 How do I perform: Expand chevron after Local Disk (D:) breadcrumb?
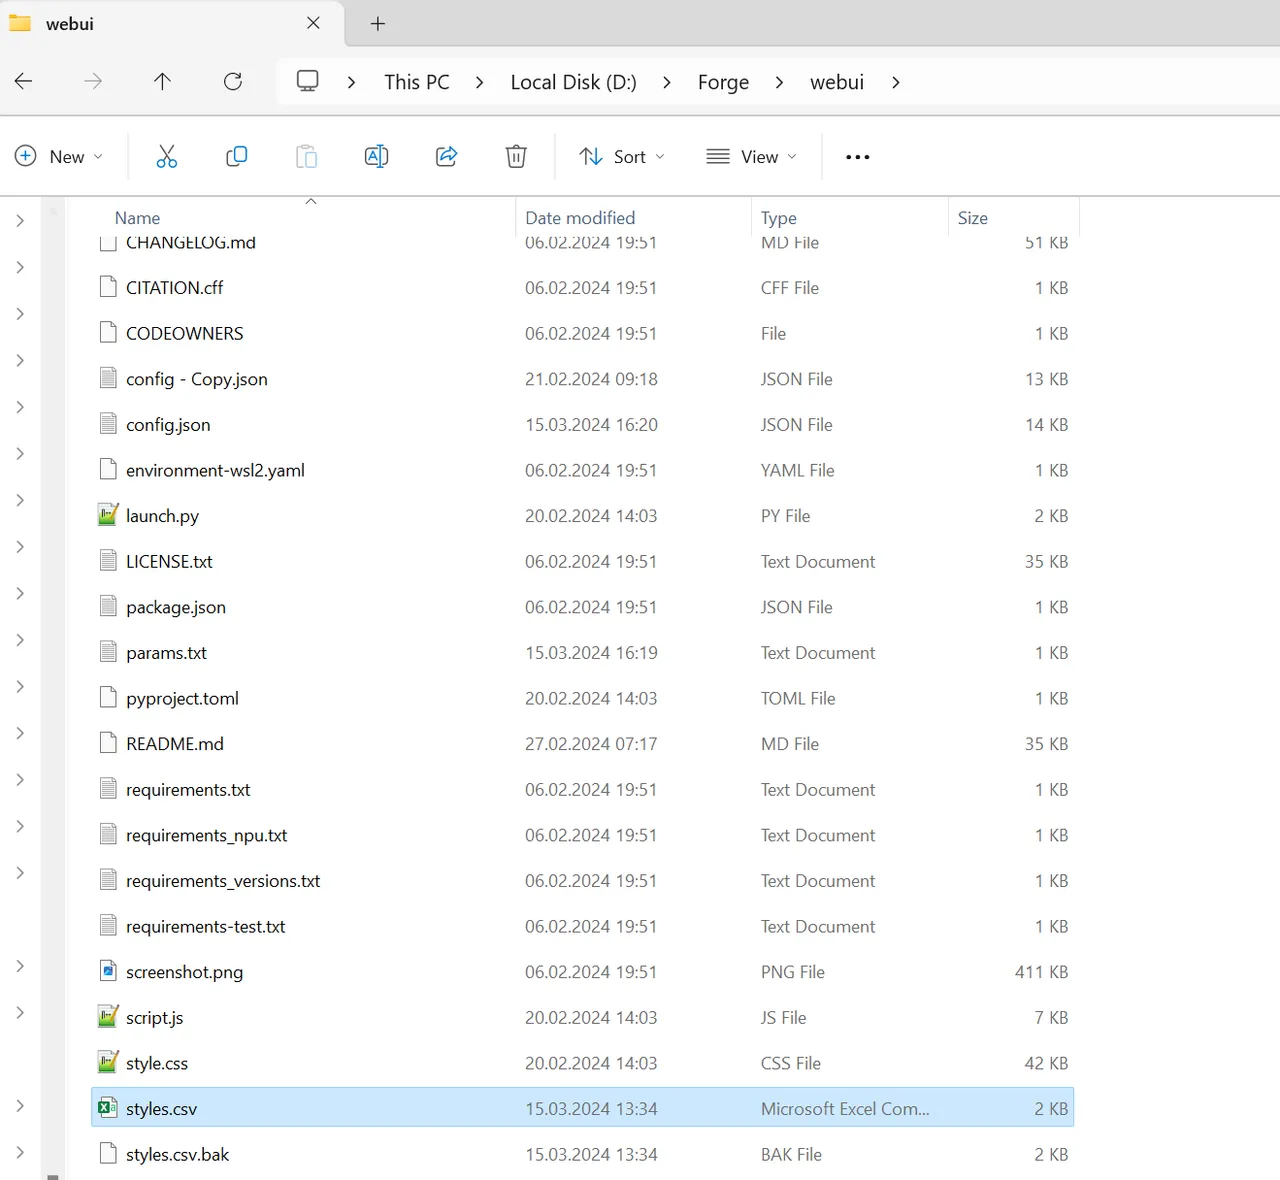click(x=667, y=82)
